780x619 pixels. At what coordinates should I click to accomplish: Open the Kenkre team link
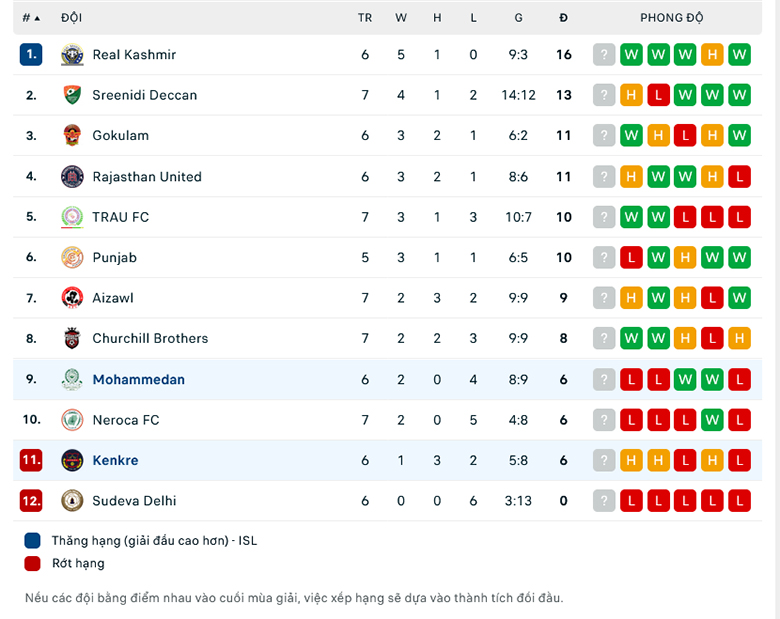(x=115, y=460)
